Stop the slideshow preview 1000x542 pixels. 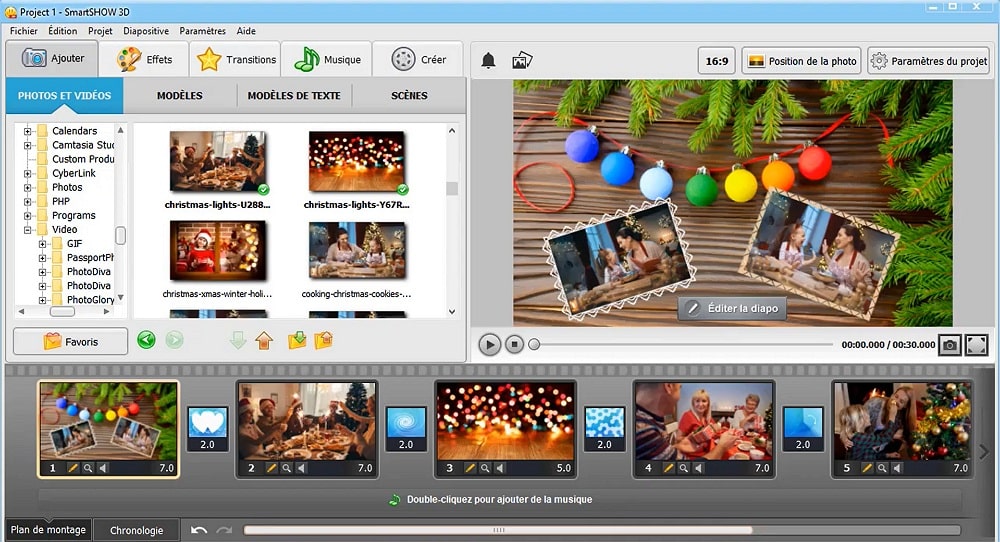[514, 345]
